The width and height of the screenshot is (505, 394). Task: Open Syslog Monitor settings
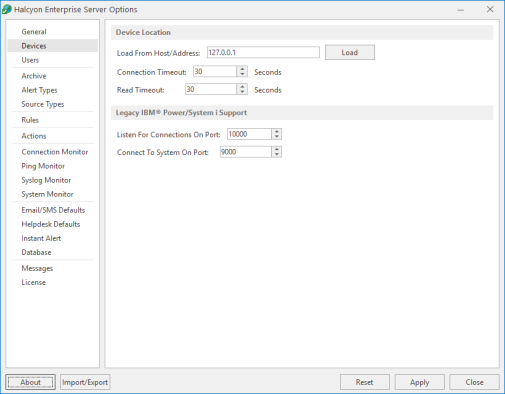pos(46,180)
